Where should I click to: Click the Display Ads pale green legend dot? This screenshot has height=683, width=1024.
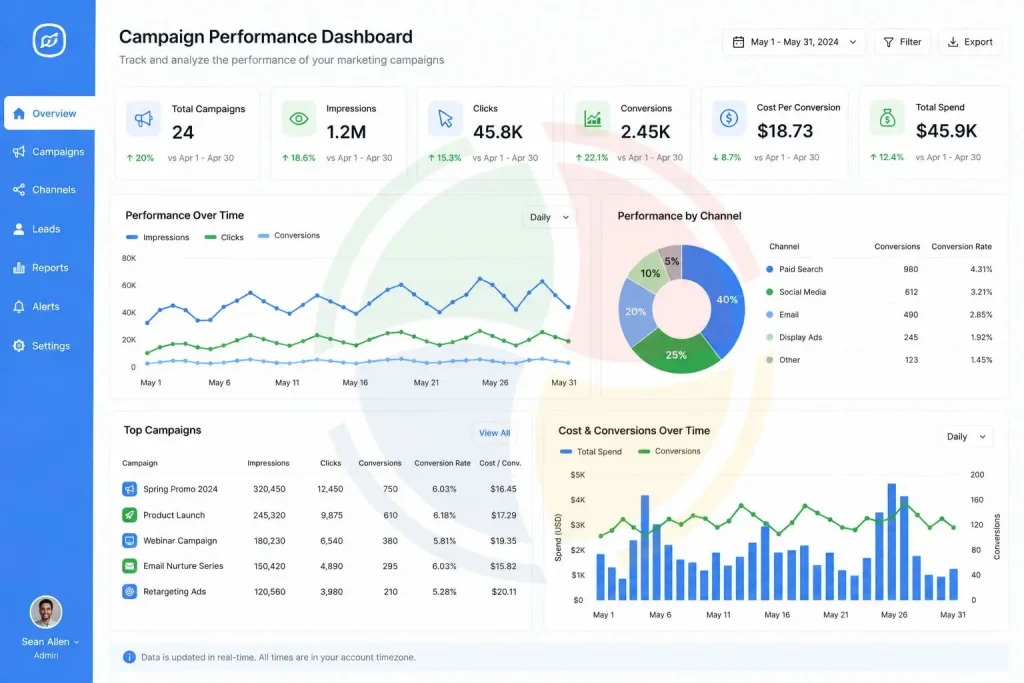tap(769, 338)
